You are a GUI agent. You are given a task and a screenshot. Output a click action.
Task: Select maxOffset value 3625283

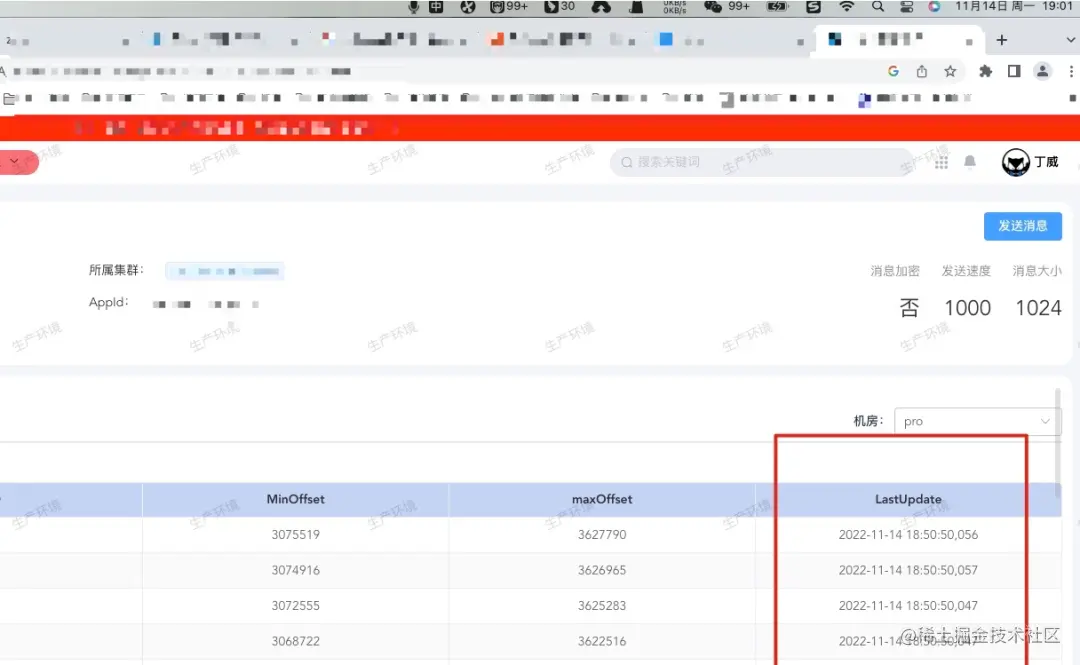pyautogui.click(x=602, y=606)
